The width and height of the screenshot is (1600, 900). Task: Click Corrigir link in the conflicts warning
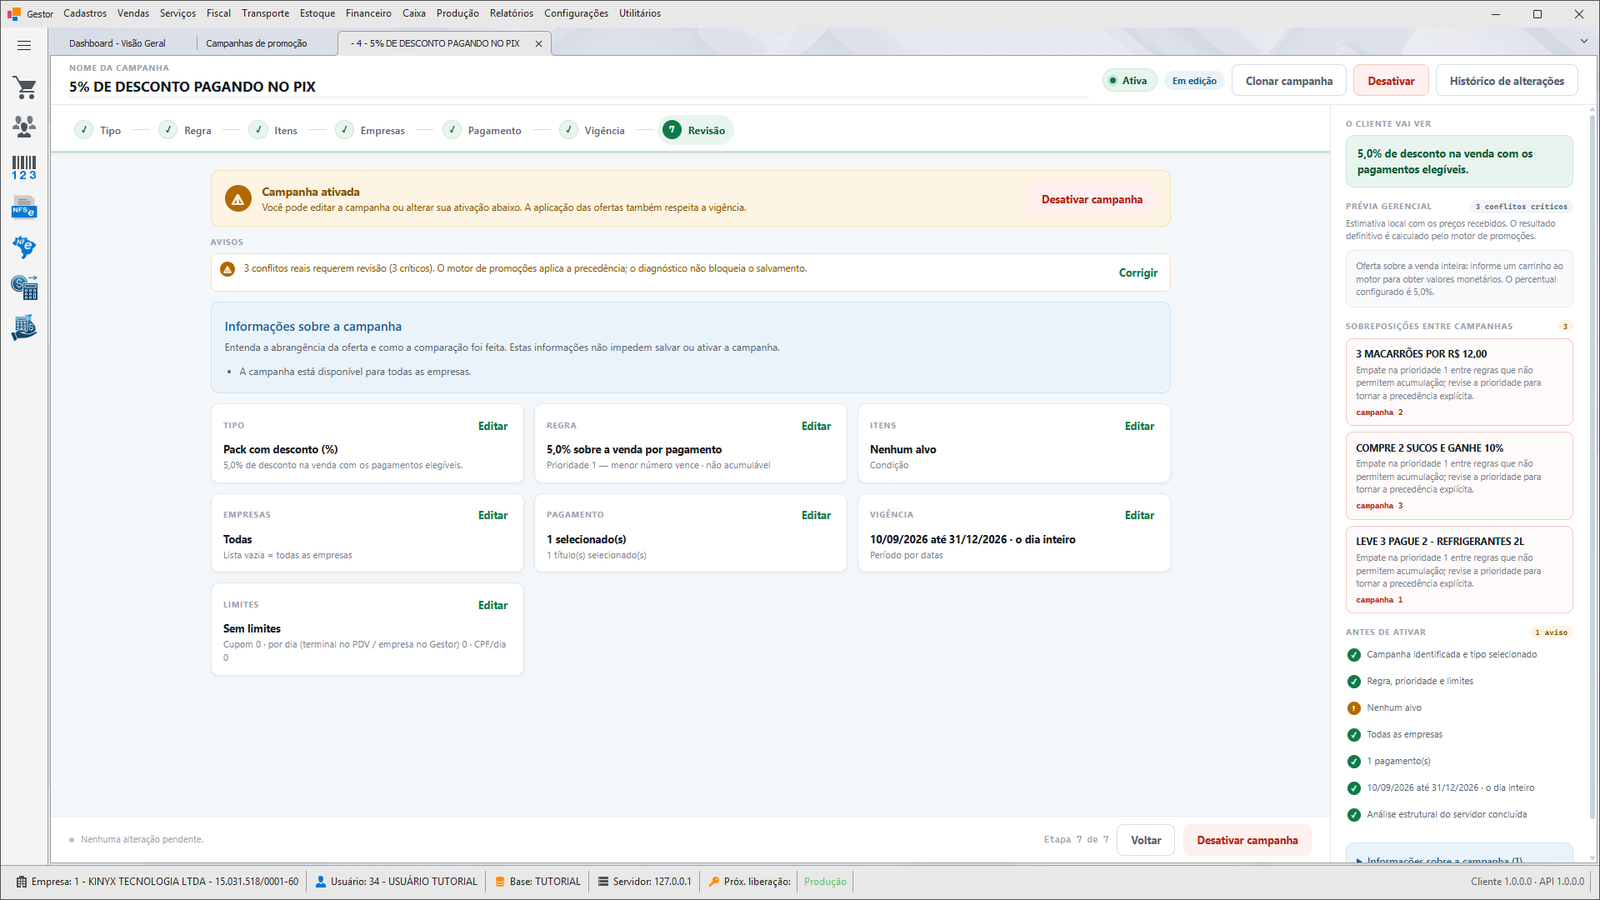point(1138,273)
